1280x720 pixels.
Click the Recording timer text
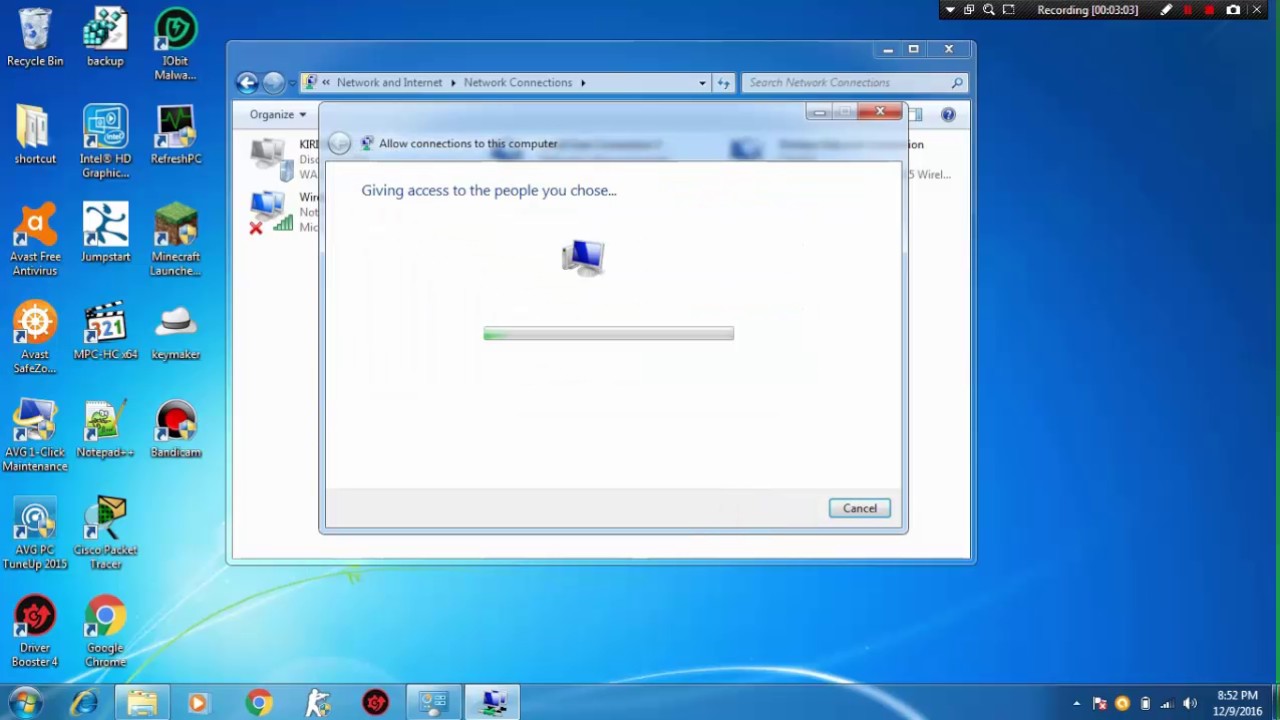1087,10
